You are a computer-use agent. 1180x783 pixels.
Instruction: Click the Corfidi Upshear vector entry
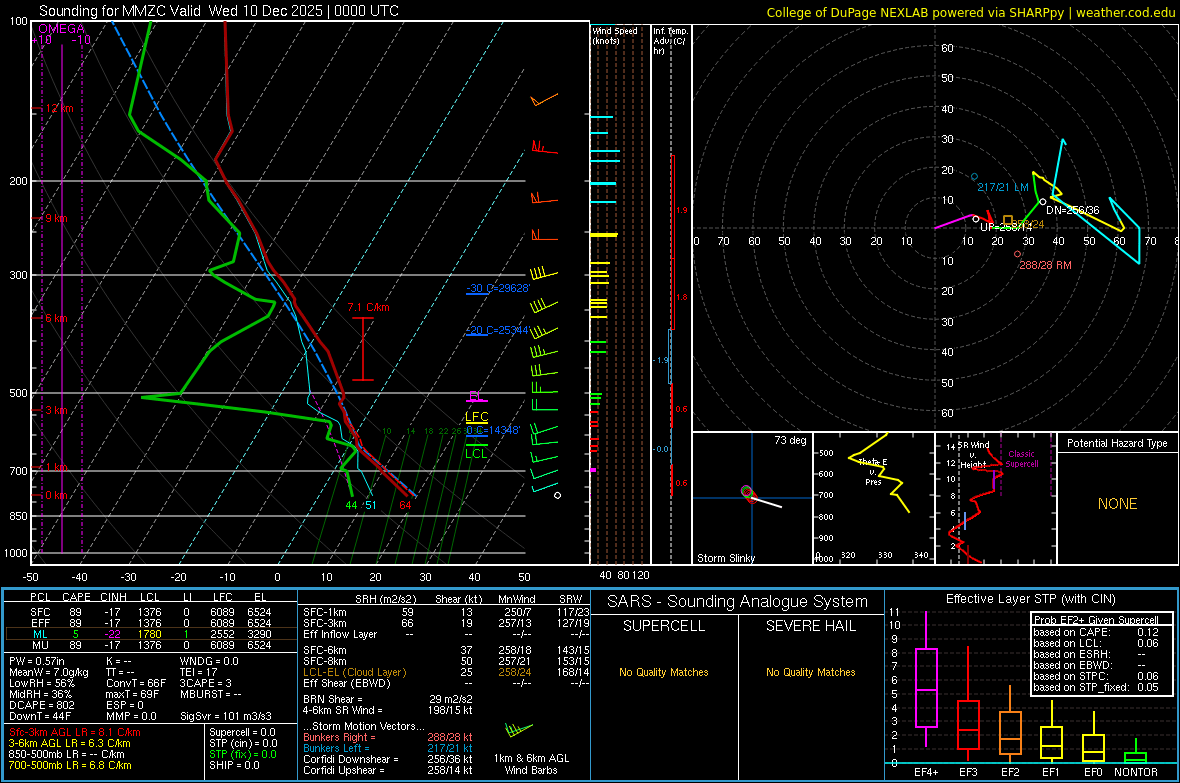click(388, 770)
